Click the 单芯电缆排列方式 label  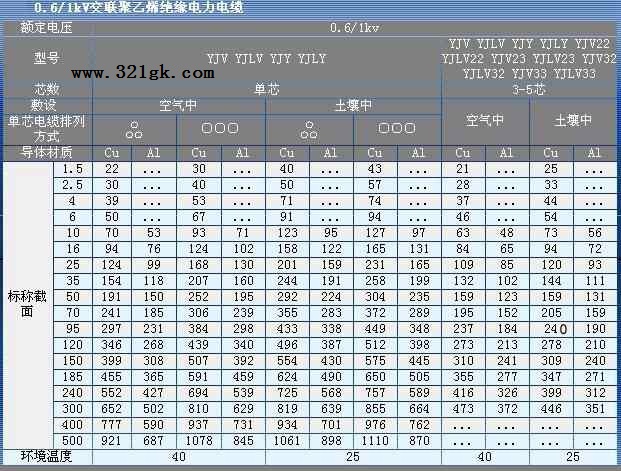click(x=46, y=129)
